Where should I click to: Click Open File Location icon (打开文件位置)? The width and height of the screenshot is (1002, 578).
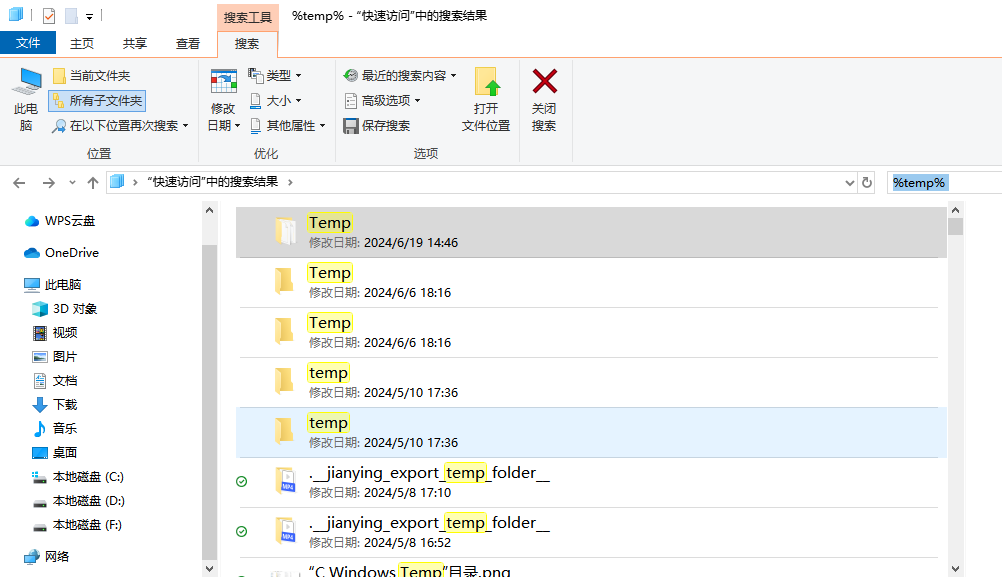(486, 82)
